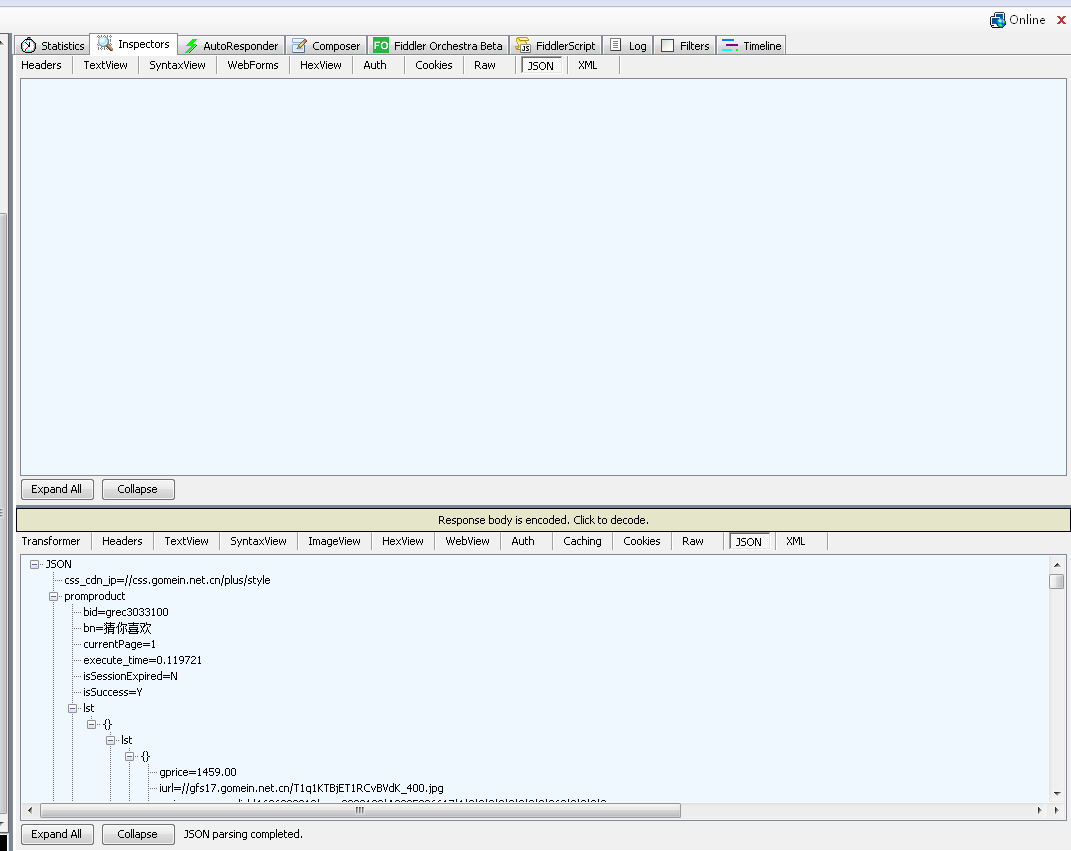
Task: Click response pane Expand All button
Action: (x=57, y=834)
